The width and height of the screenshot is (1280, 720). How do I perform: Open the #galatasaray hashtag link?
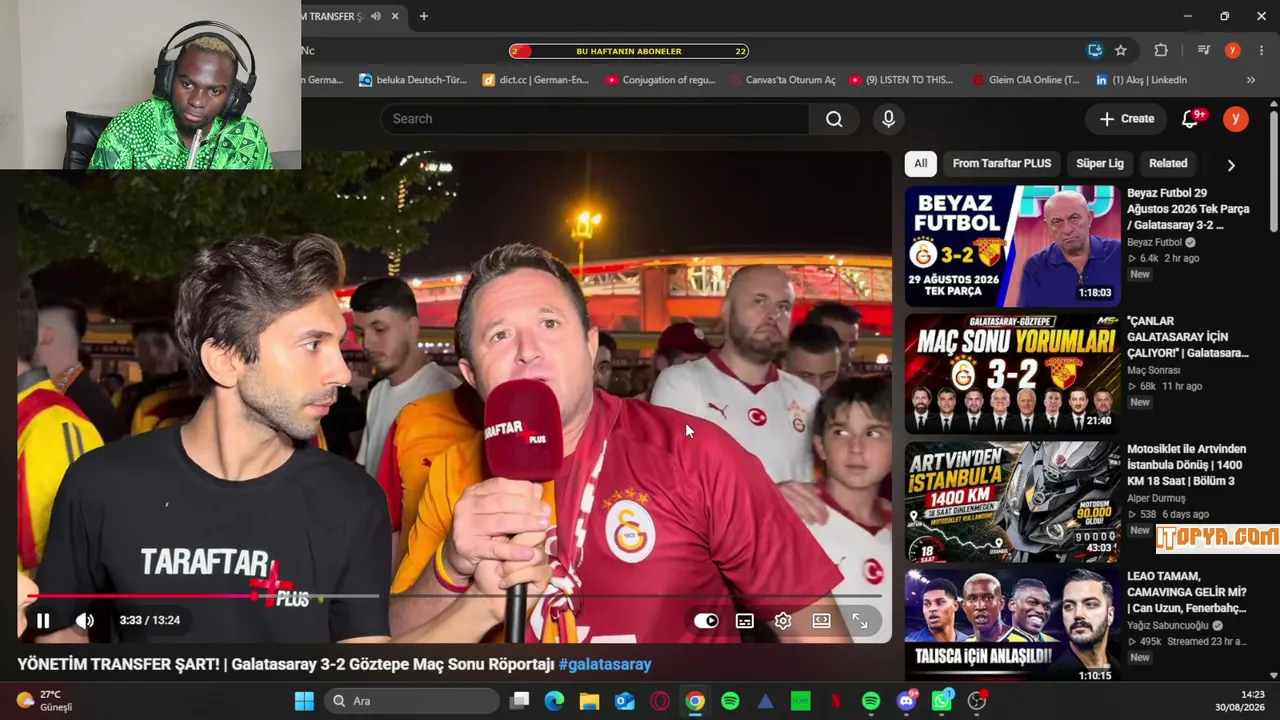pyautogui.click(x=605, y=664)
